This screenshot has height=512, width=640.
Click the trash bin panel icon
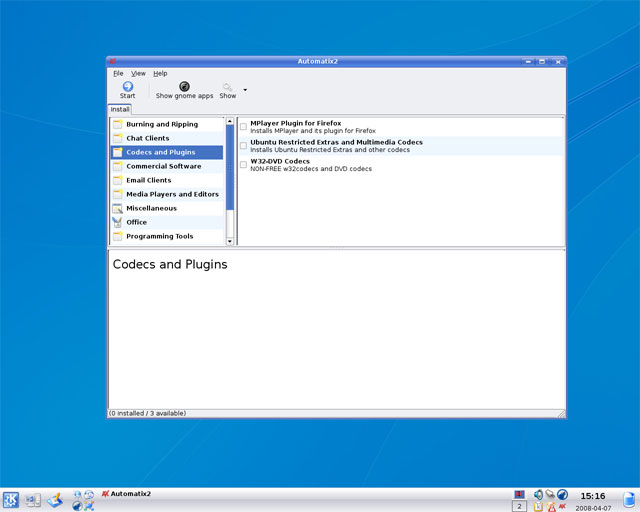click(x=630, y=500)
